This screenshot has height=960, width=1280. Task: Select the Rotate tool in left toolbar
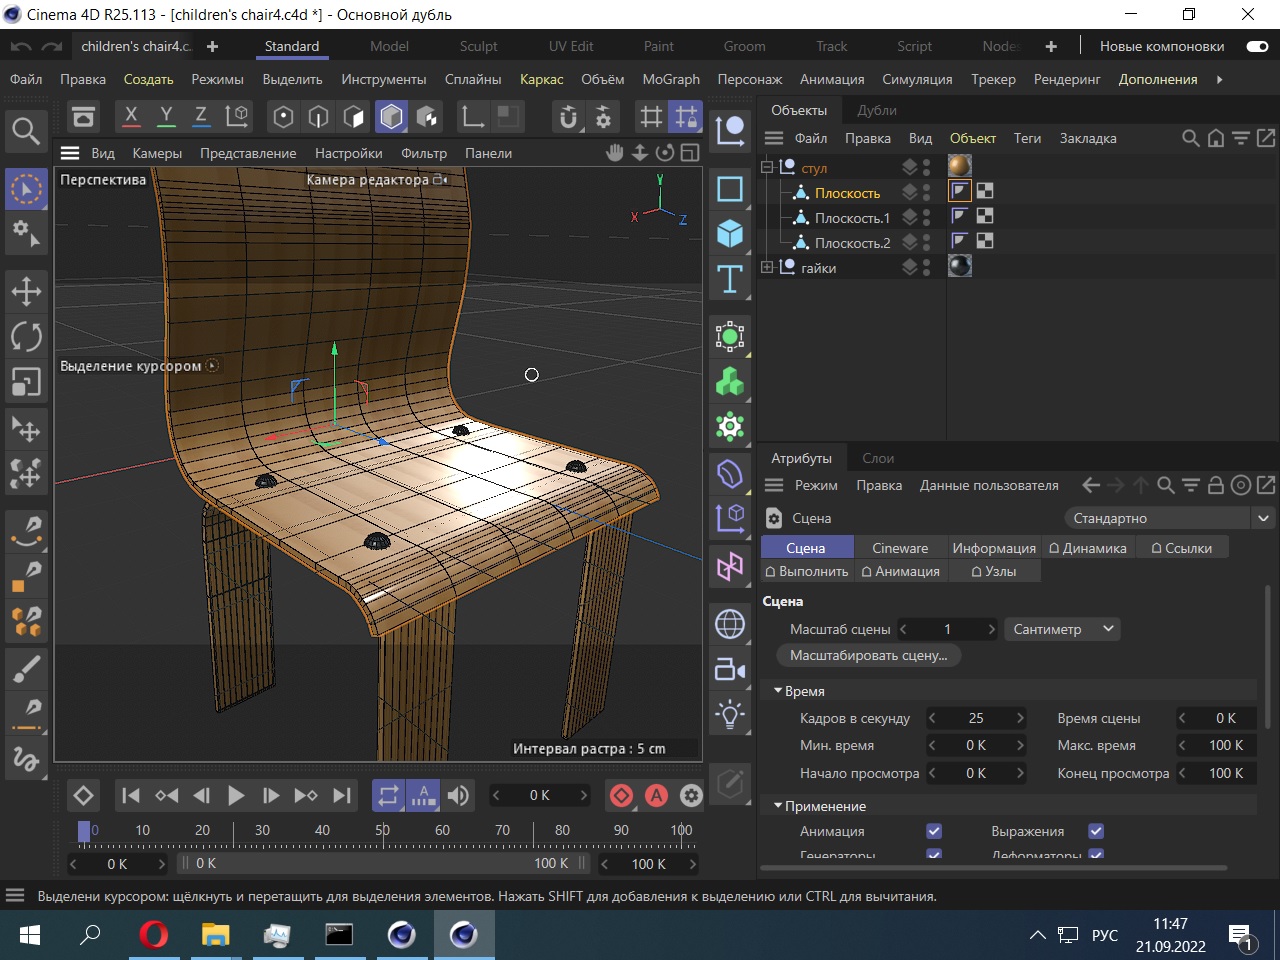pyautogui.click(x=26, y=336)
